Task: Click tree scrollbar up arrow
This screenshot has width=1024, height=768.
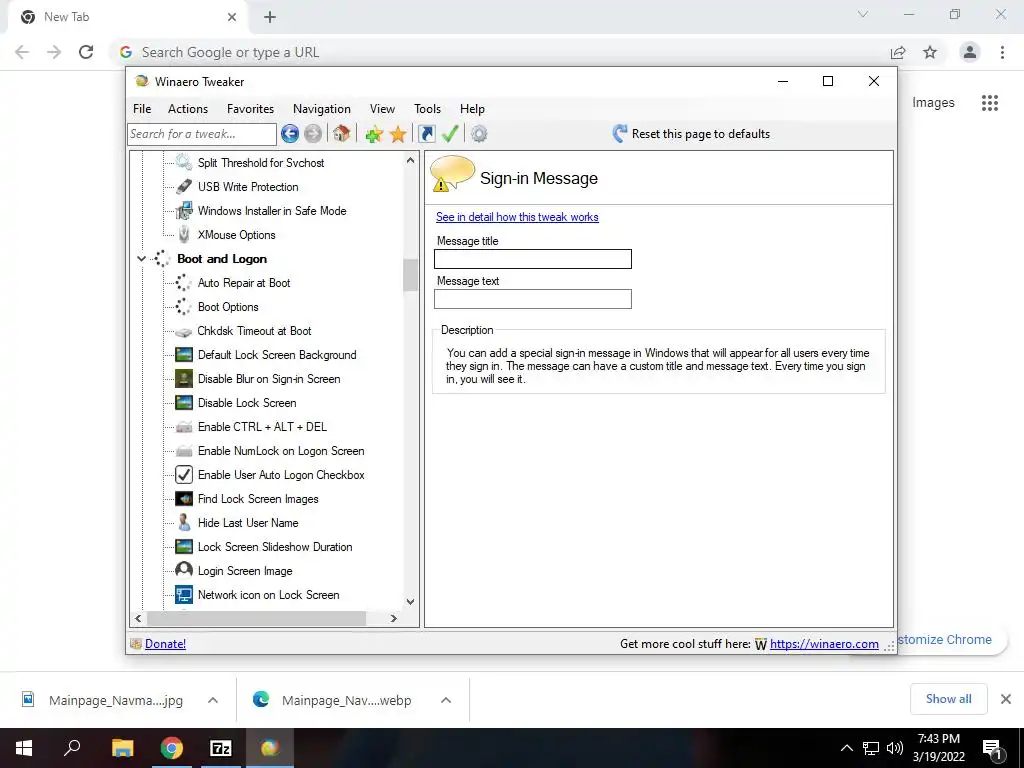Action: click(x=410, y=160)
